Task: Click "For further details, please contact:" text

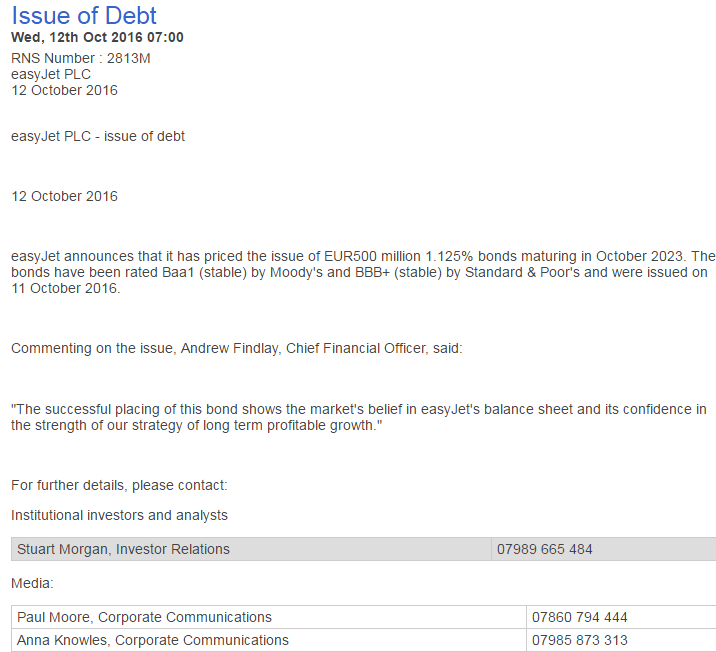Action: pyautogui.click(x=119, y=485)
